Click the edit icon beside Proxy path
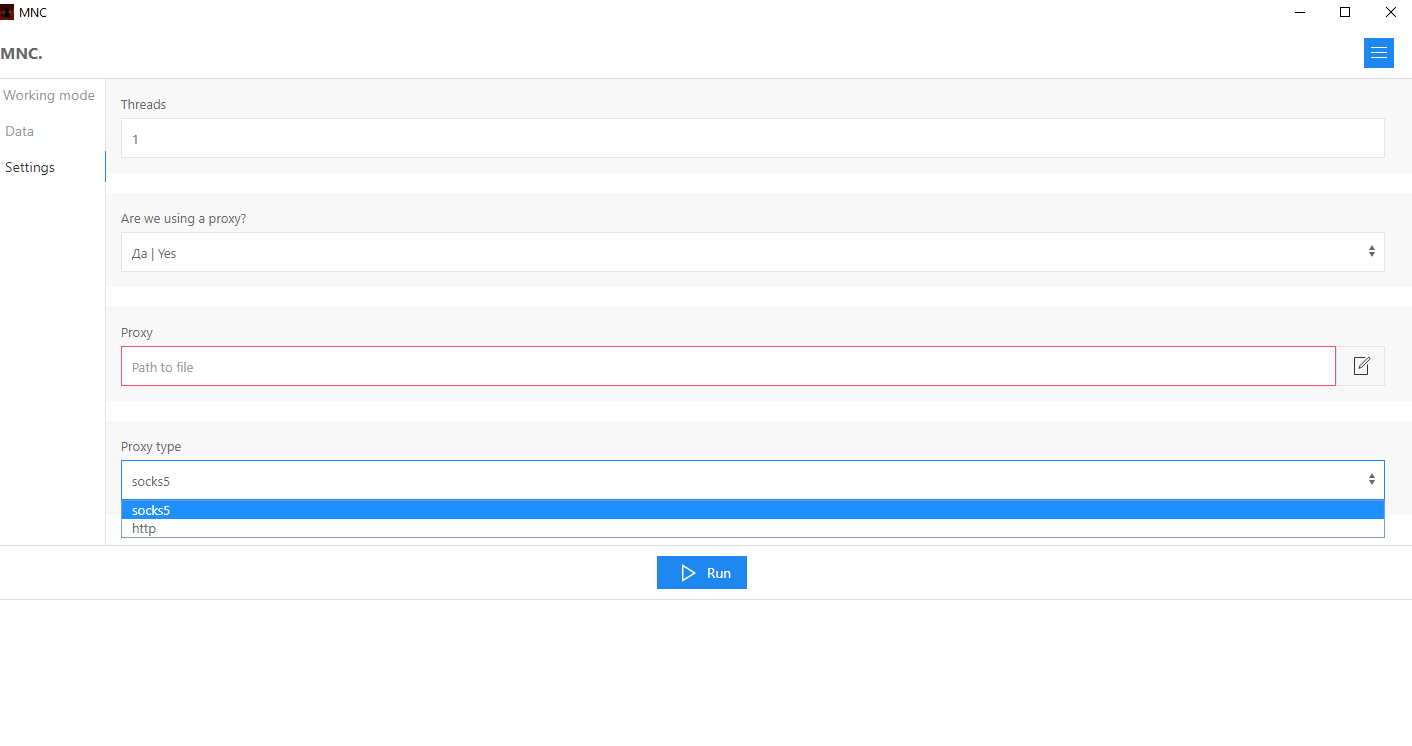 [1361, 366]
